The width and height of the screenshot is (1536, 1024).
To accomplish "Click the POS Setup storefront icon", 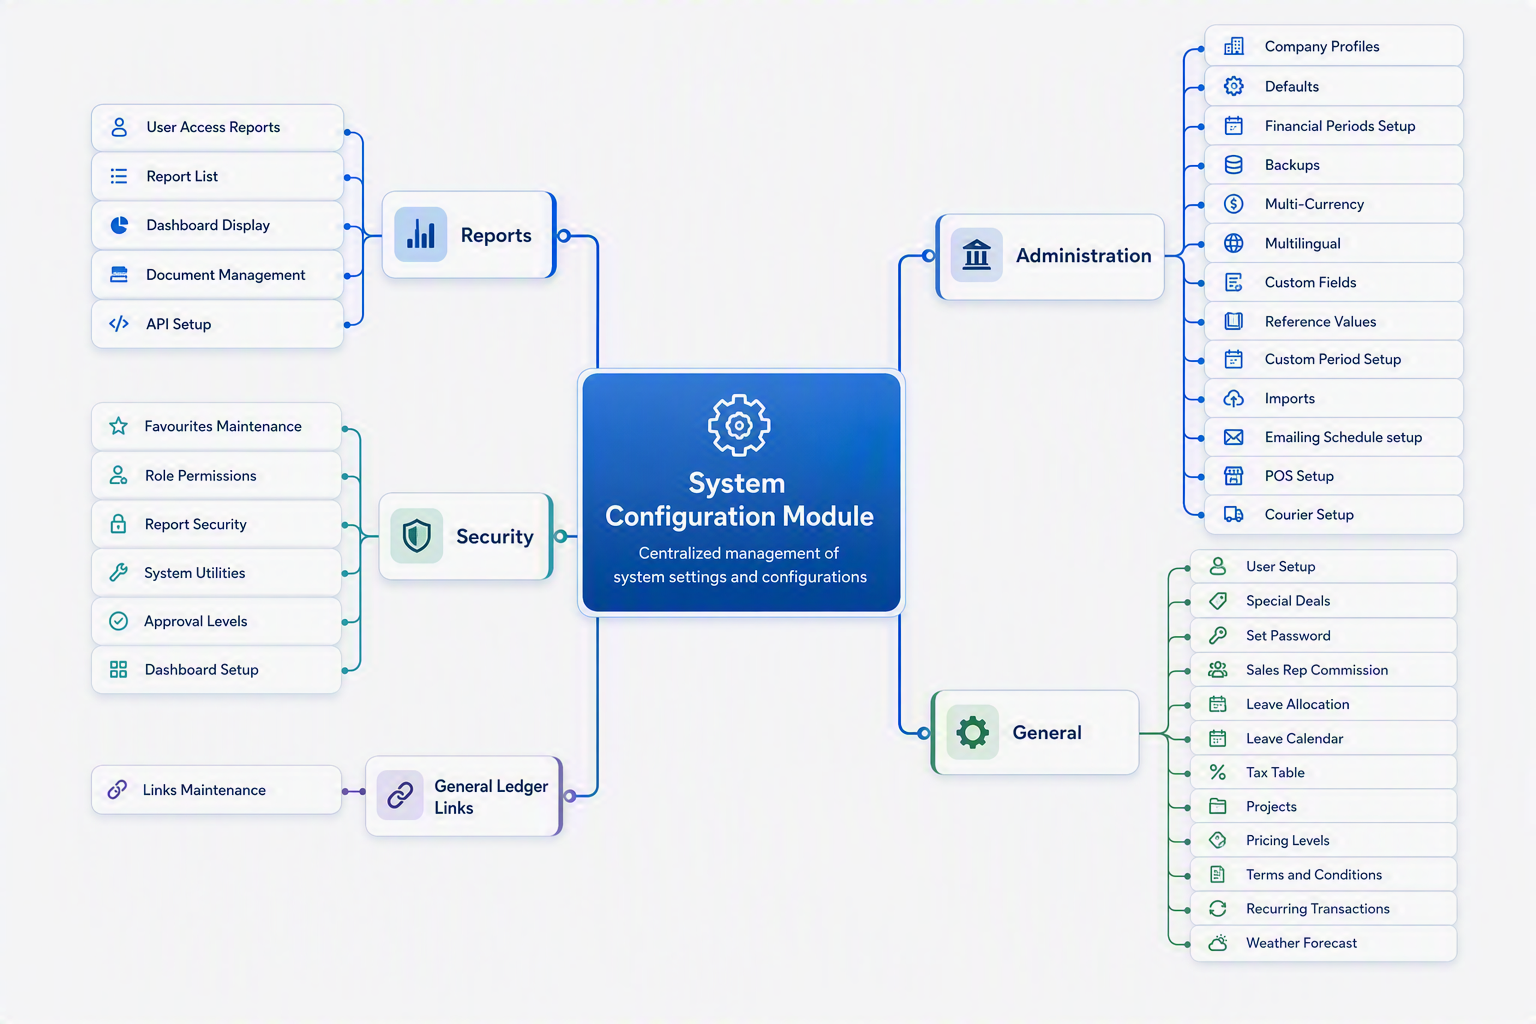I will coord(1234,476).
